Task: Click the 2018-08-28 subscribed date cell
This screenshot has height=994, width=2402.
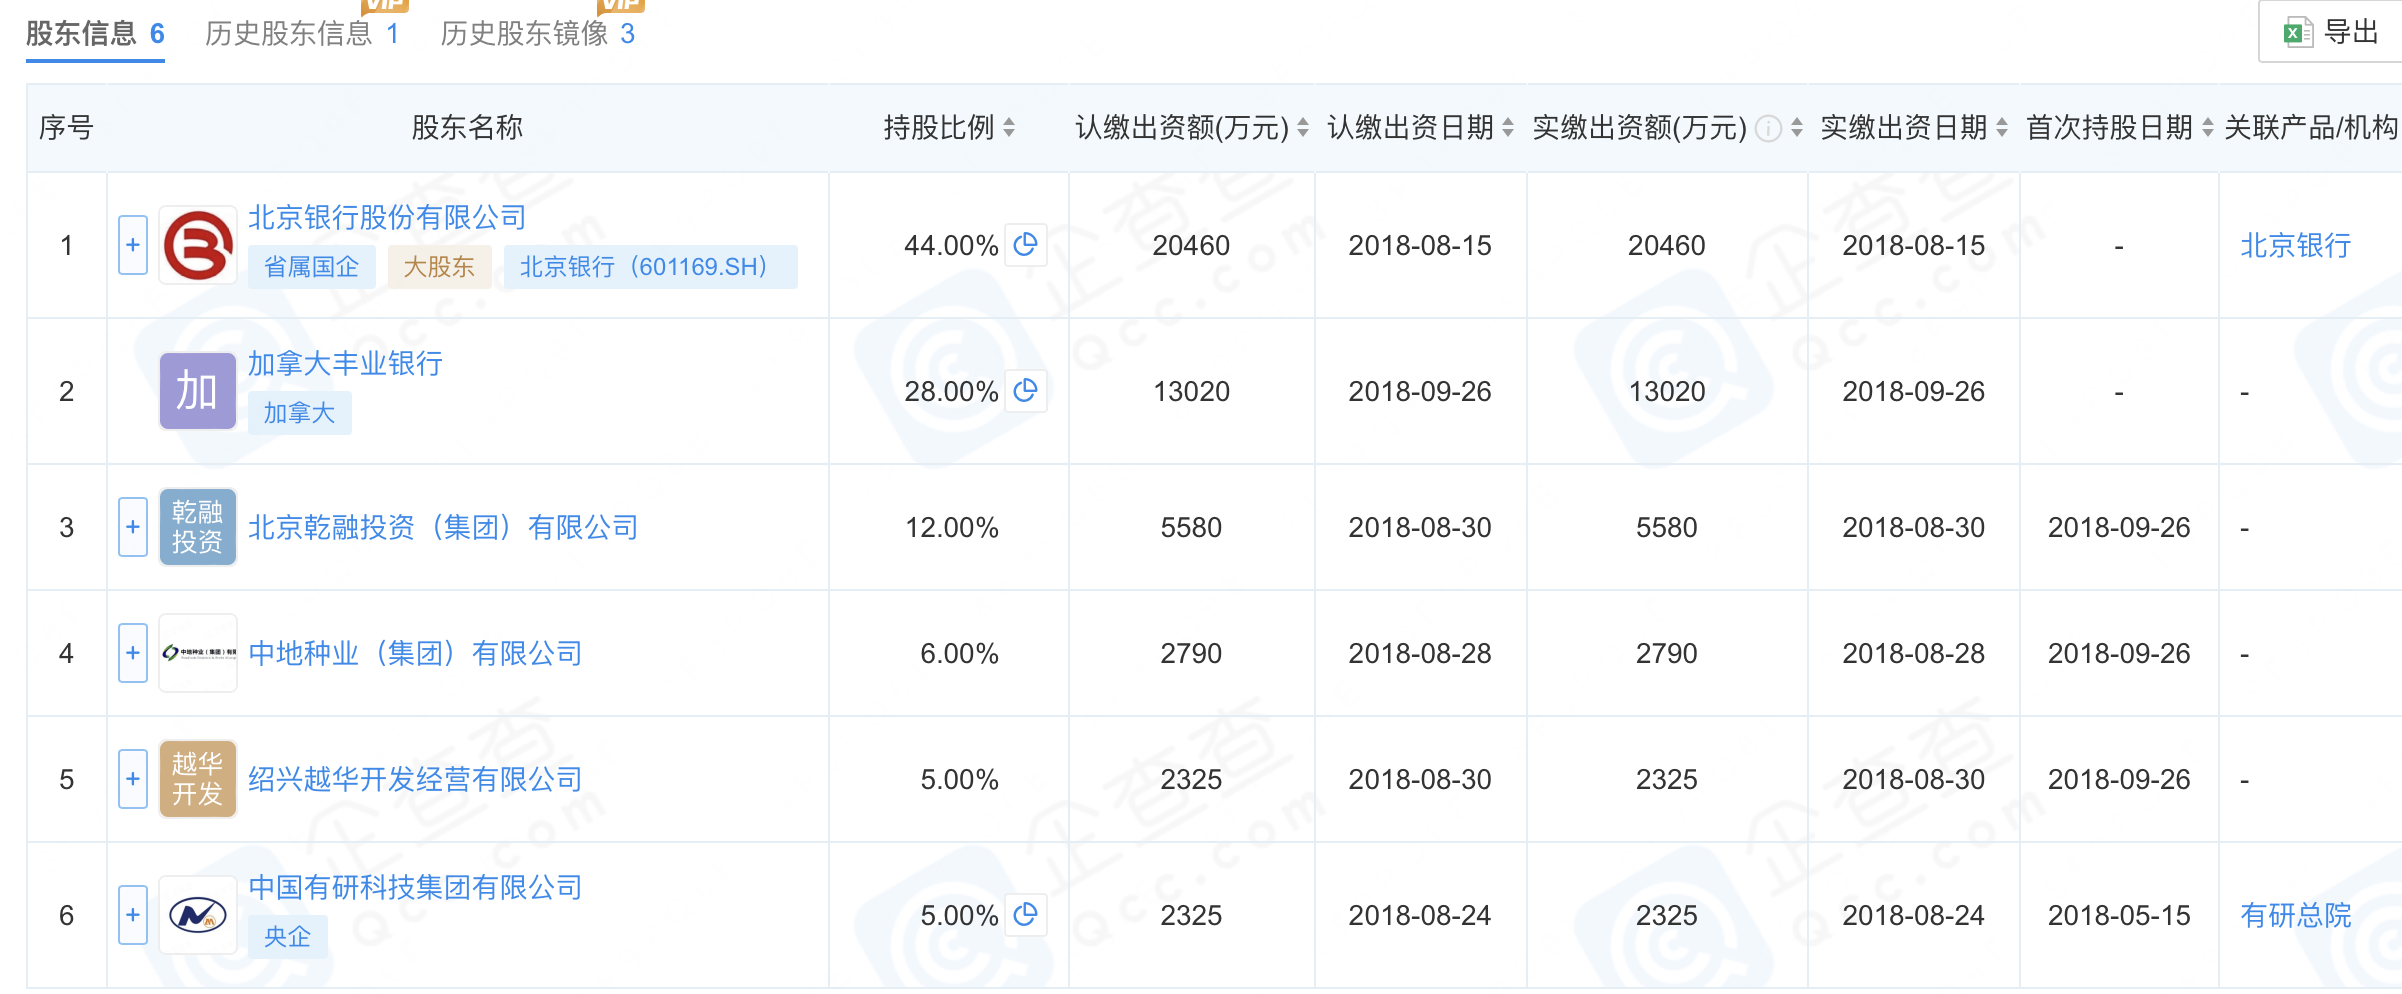Action: (1420, 653)
